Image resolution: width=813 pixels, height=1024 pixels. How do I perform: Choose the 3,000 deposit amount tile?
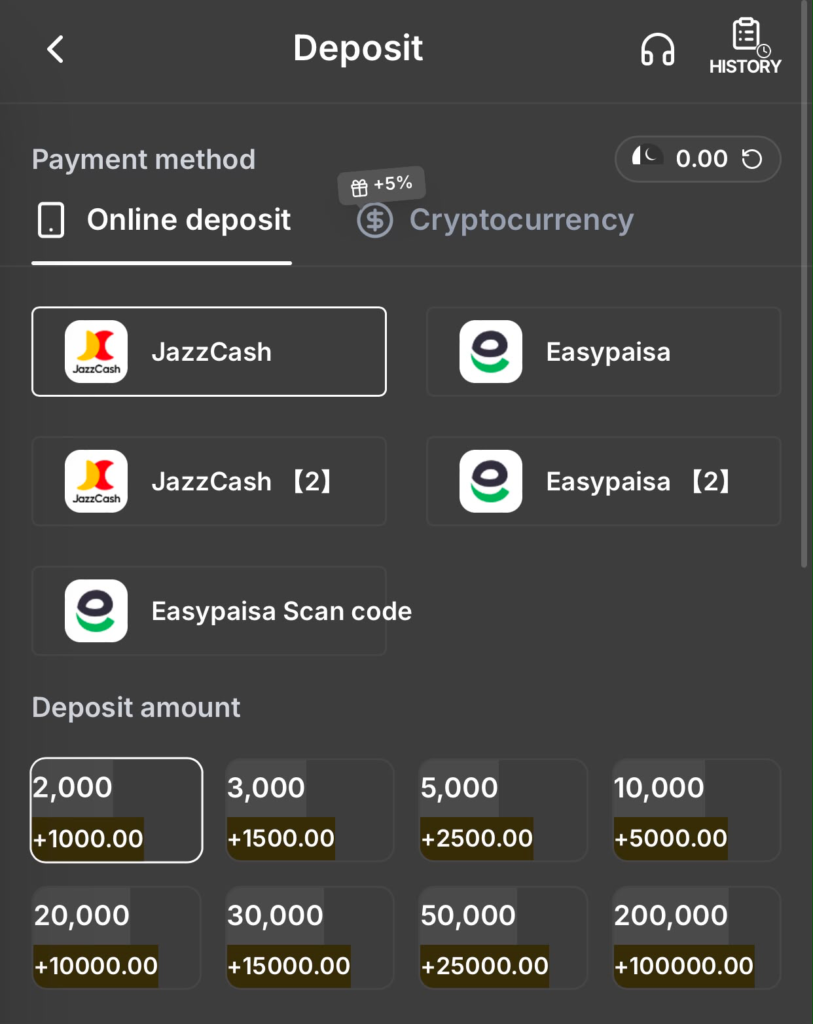click(x=310, y=810)
